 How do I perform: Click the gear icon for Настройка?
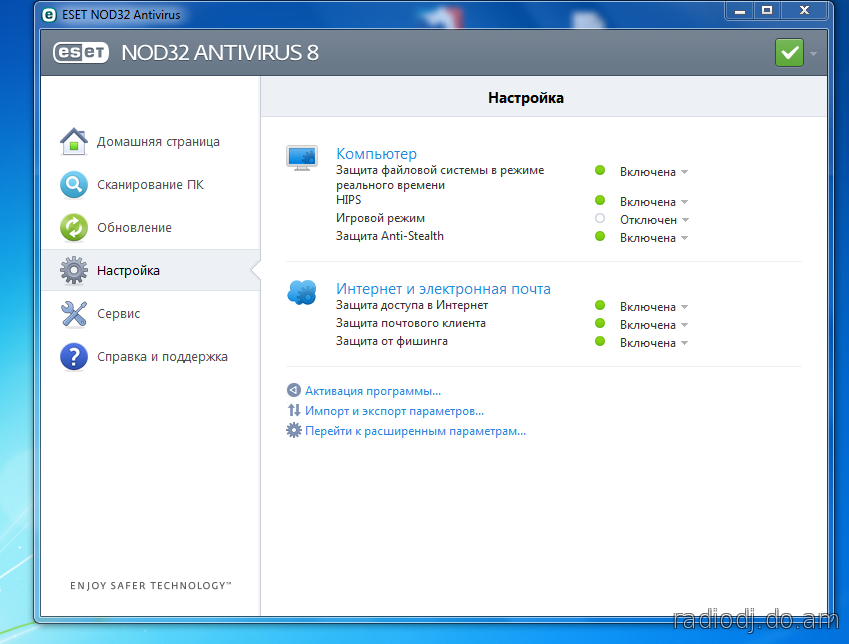(x=74, y=270)
